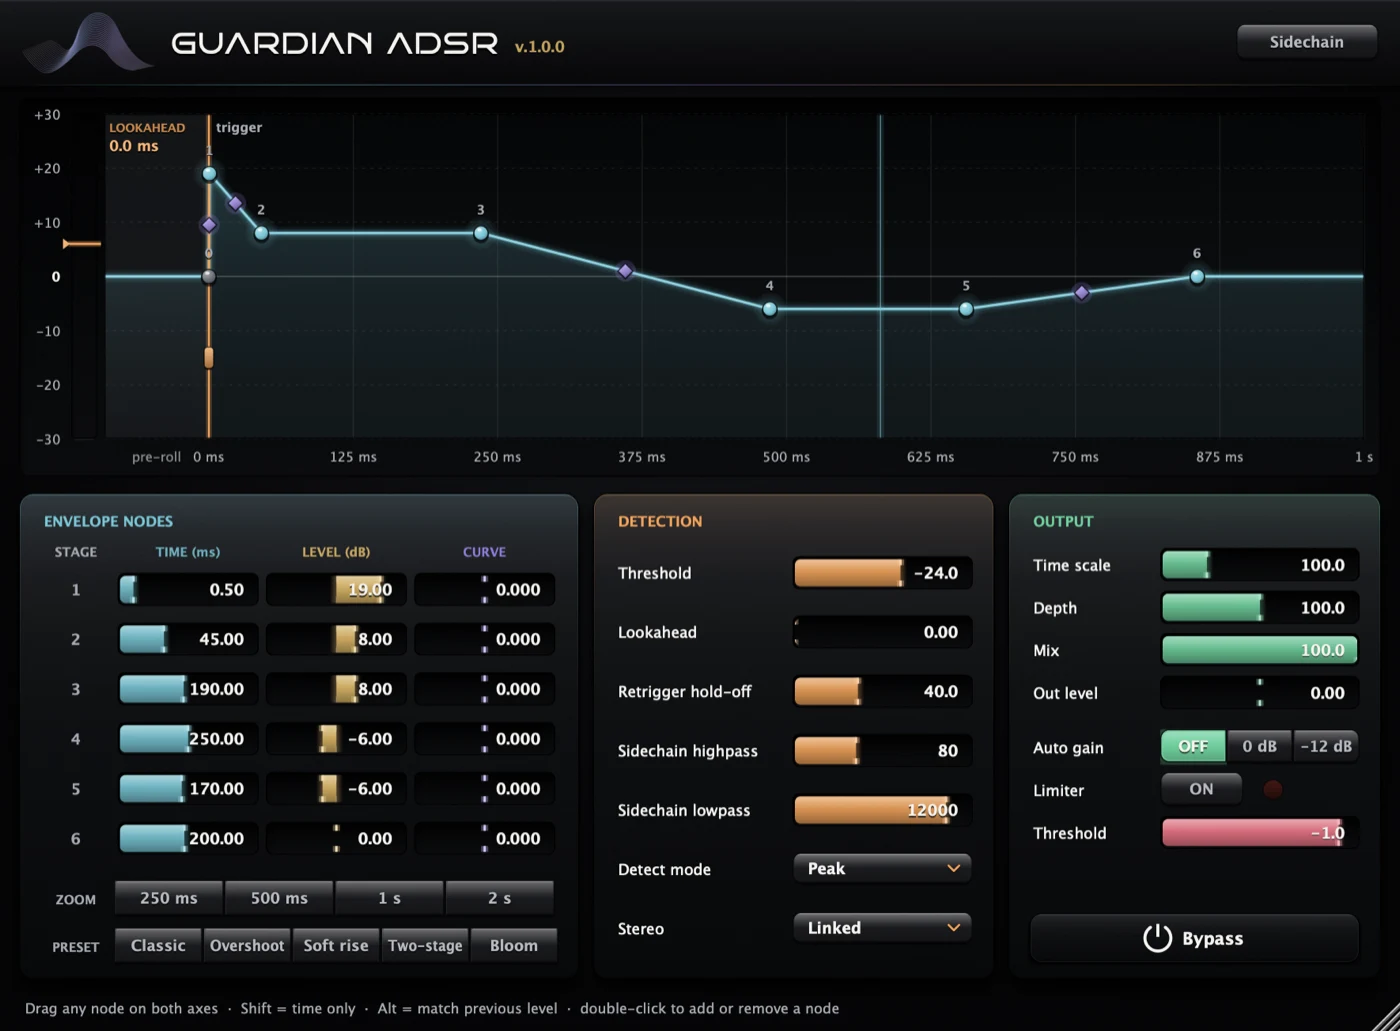Set Auto gain to -12 dB
Screen dimensions: 1400x1031
[1326, 746]
